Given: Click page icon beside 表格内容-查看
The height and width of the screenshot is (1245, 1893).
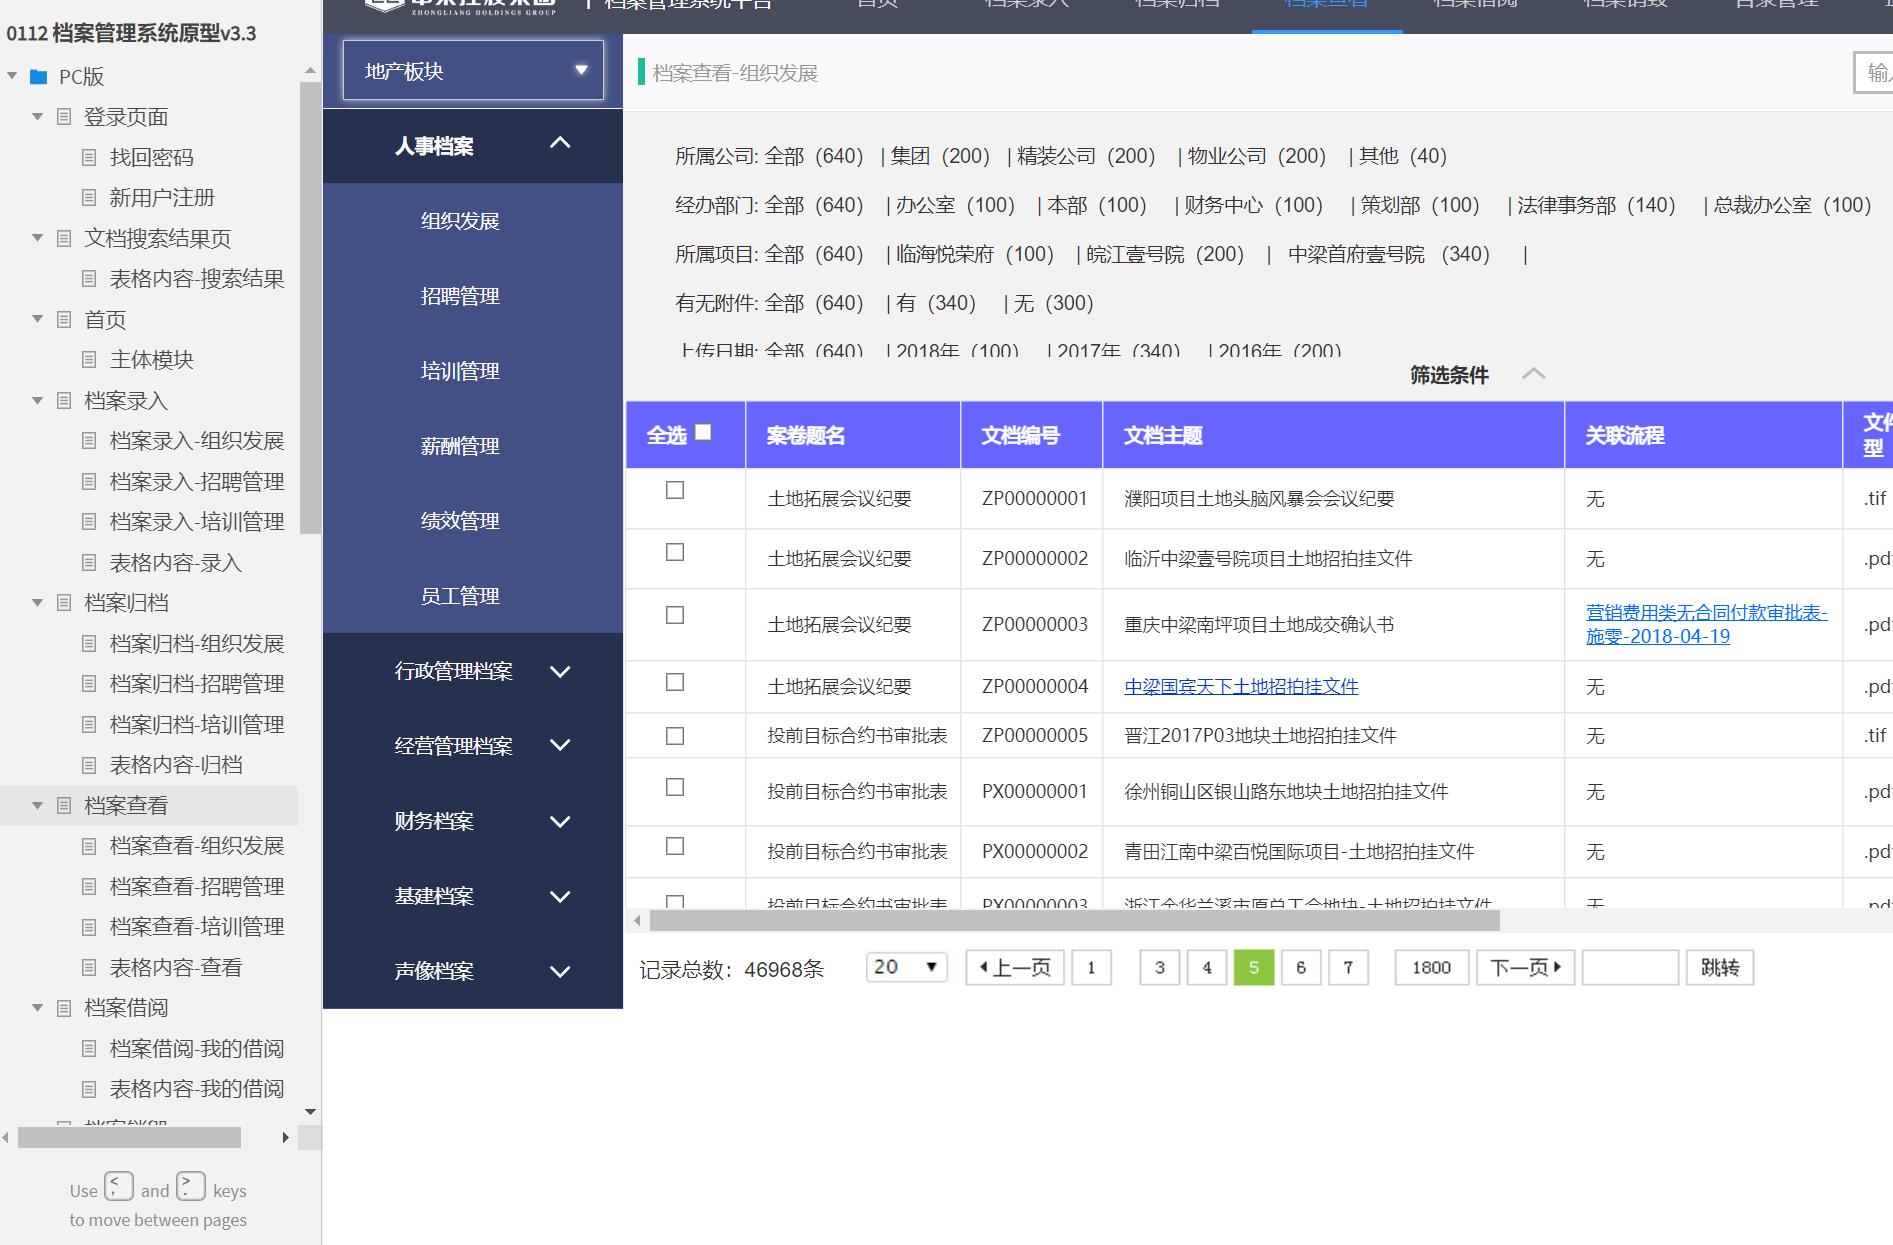Looking at the screenshot, I should [x=89, y=968].
